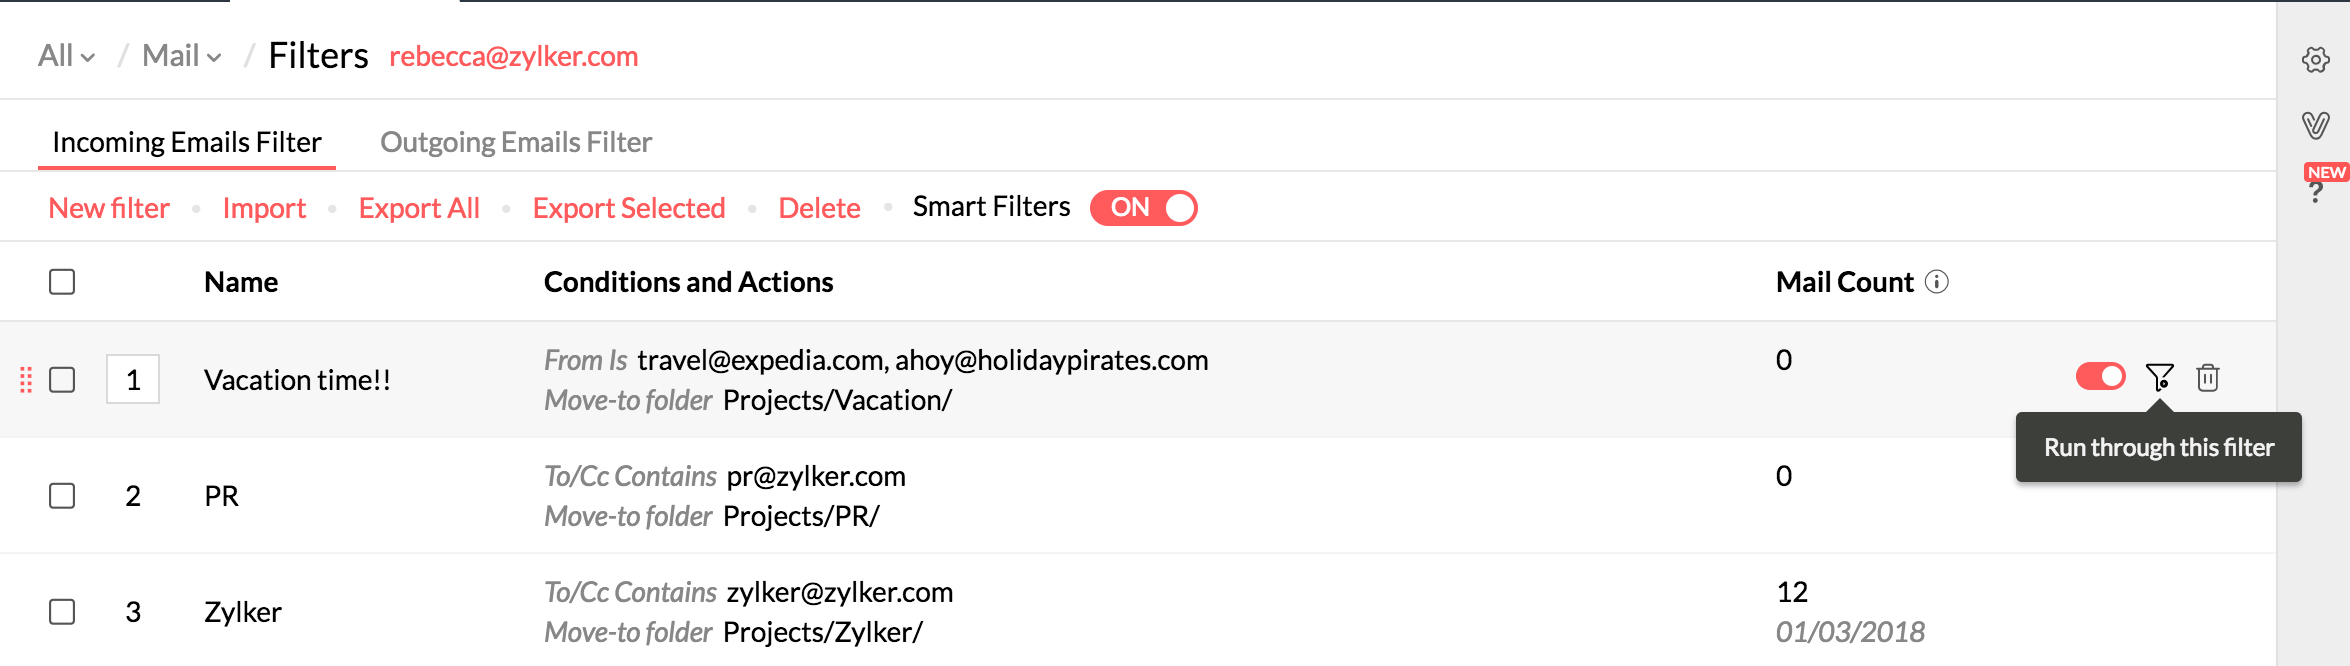The image size is (2350, 666).
Task: Click the settings gear icon
Action: tap(2315, 60)
